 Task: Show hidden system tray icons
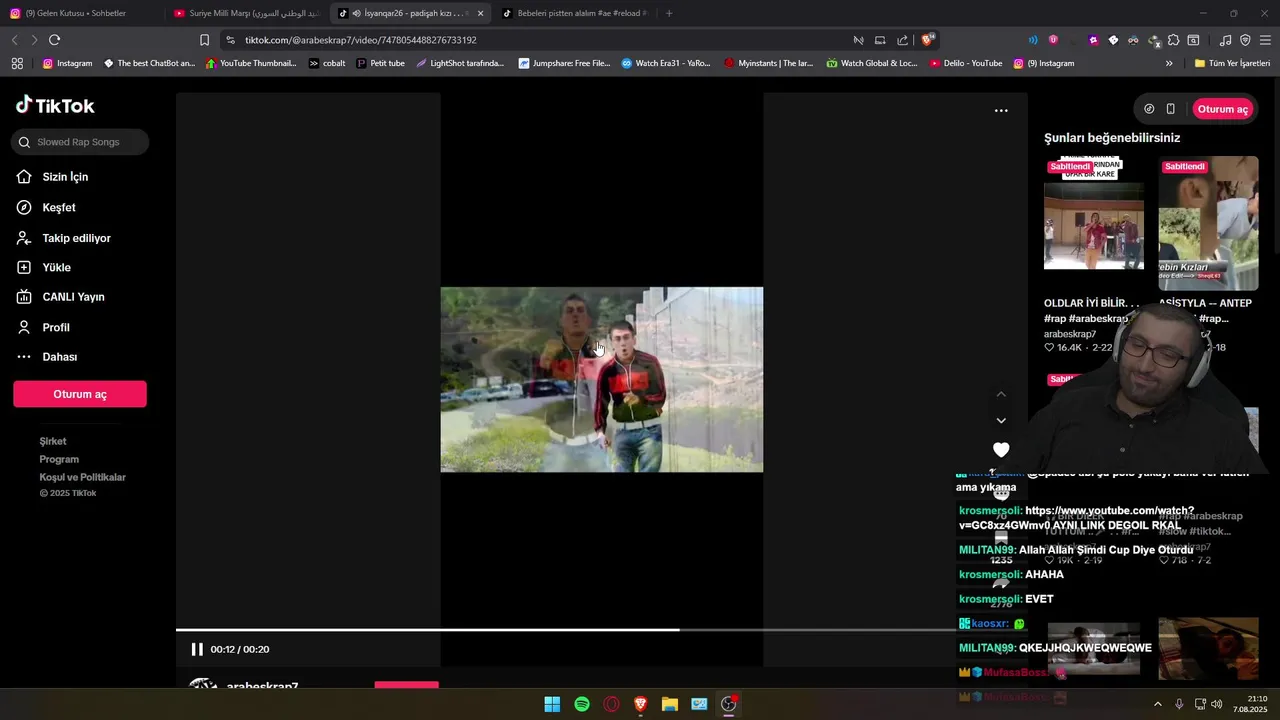(1158, 704)
